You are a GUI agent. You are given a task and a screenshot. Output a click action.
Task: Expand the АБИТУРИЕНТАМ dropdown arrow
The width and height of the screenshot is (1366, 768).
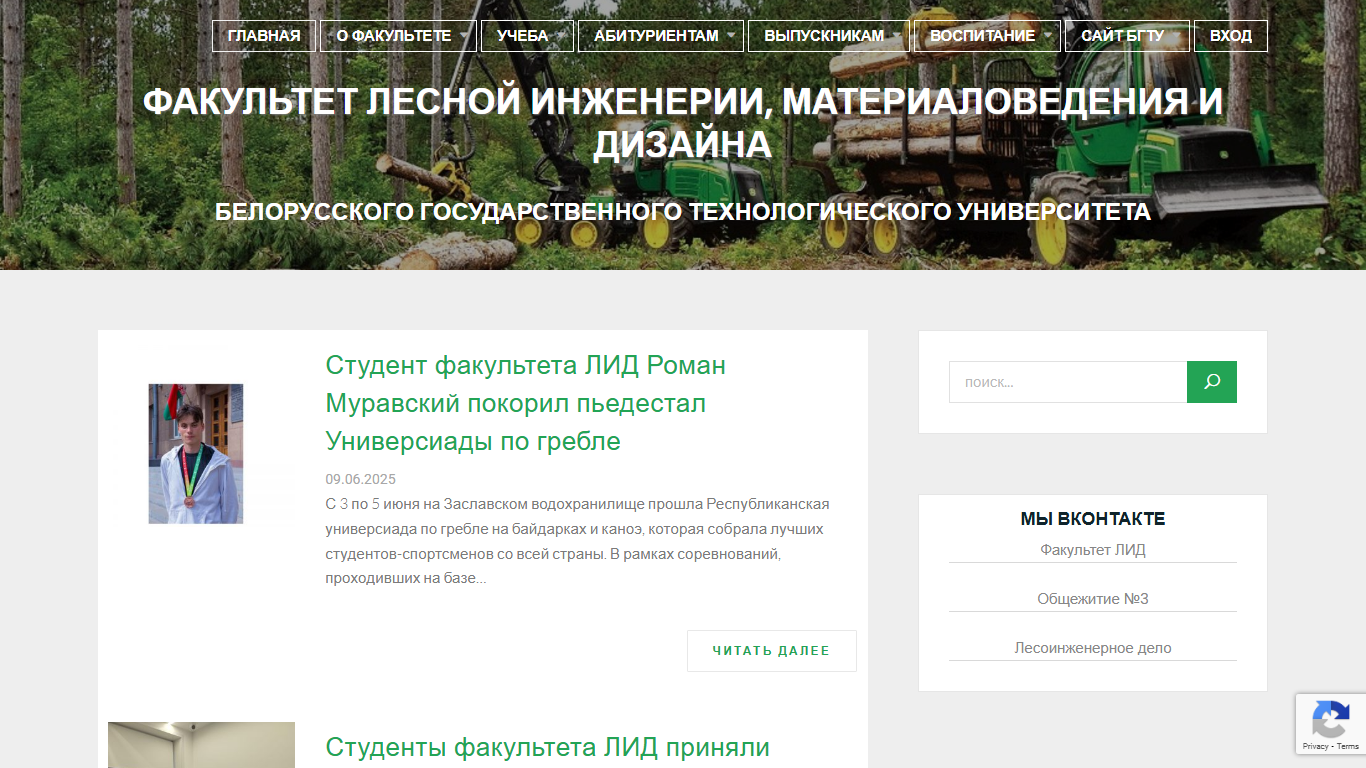pyautogui.click(x=731, y=36)
